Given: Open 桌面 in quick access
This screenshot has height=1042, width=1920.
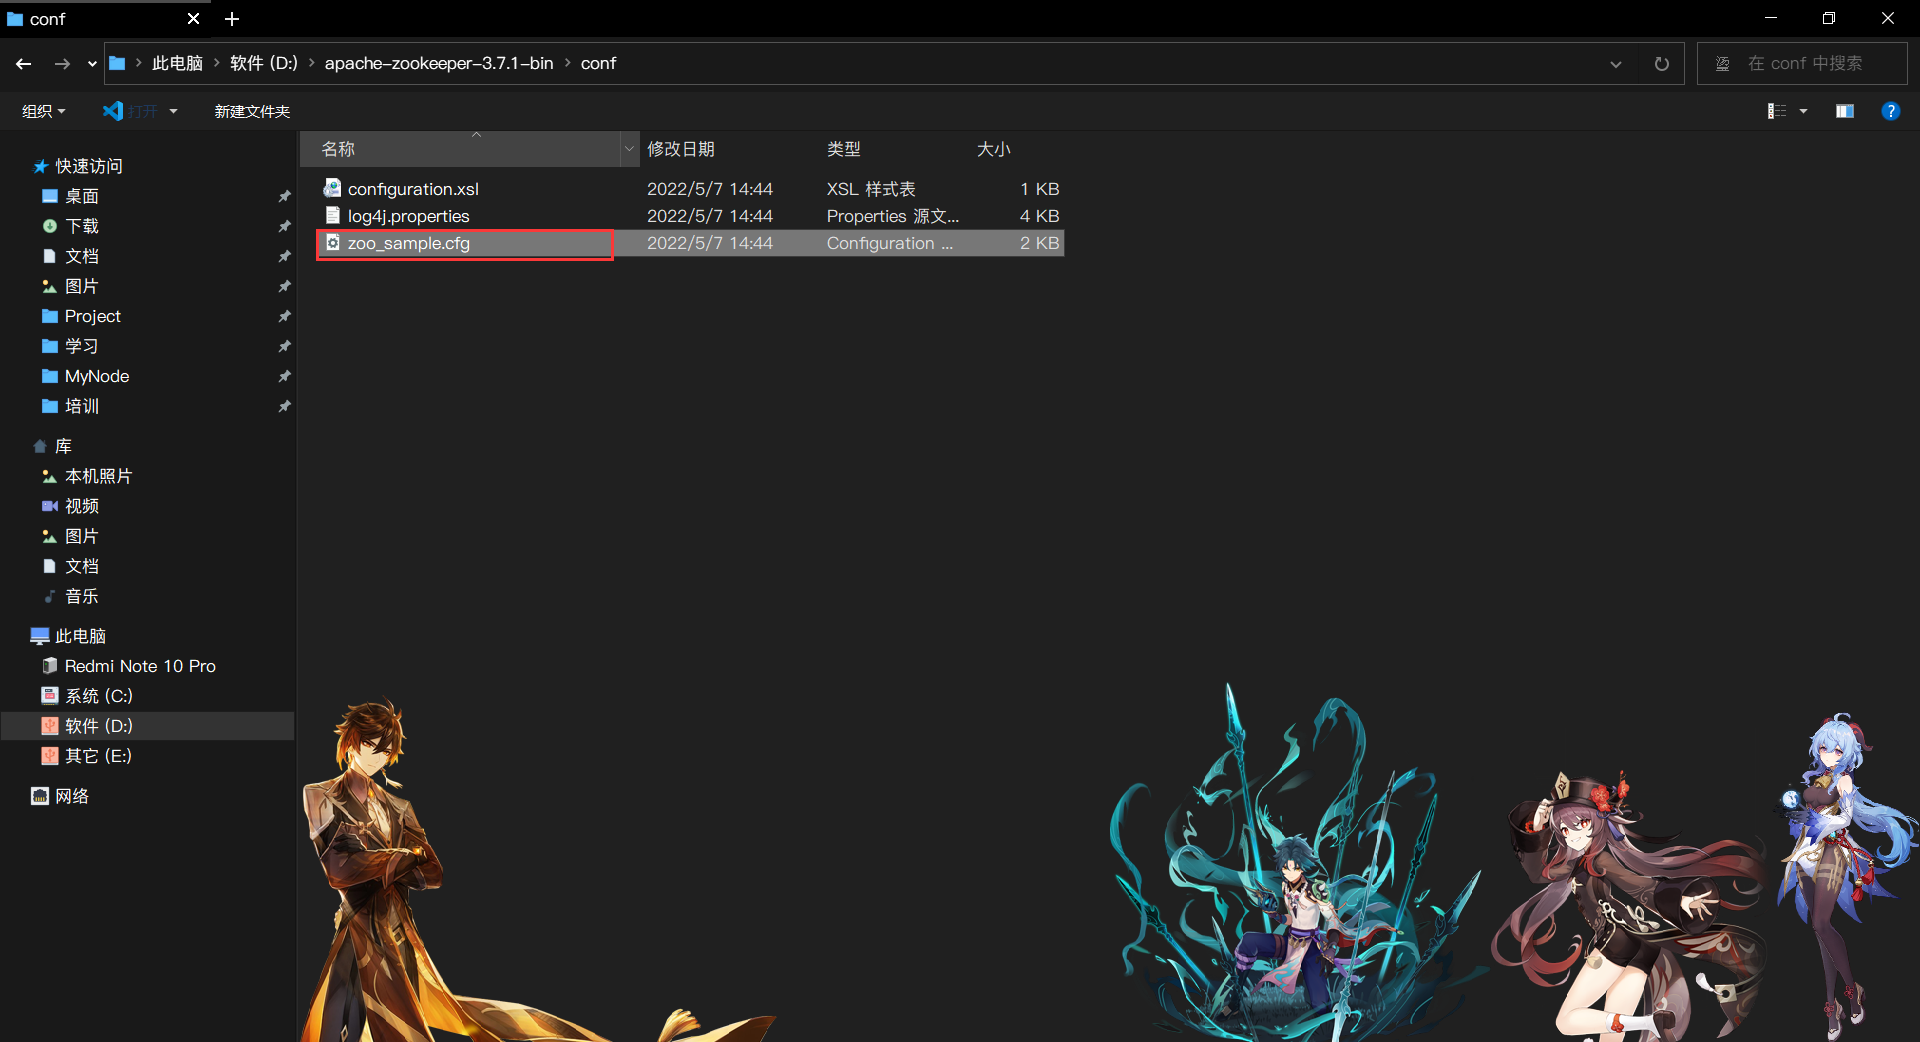Looking at the screenshot, I should (x=82, y=196).
